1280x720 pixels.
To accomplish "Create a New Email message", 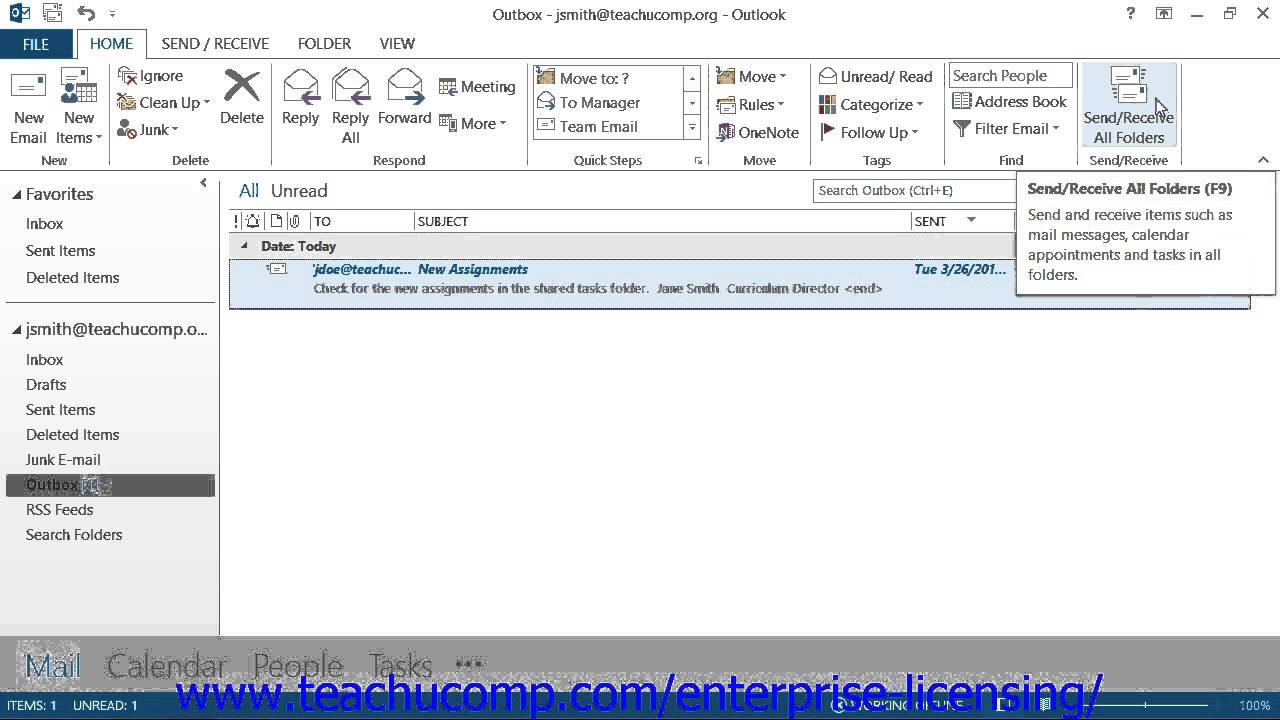I will 29,107.
